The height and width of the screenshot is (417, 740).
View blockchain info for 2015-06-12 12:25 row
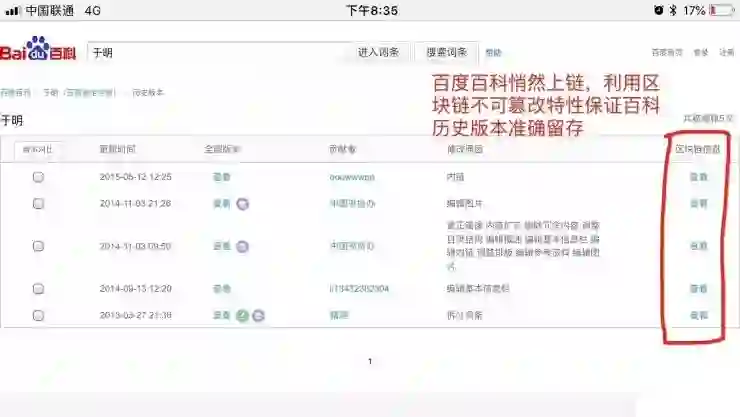[699, 177]
